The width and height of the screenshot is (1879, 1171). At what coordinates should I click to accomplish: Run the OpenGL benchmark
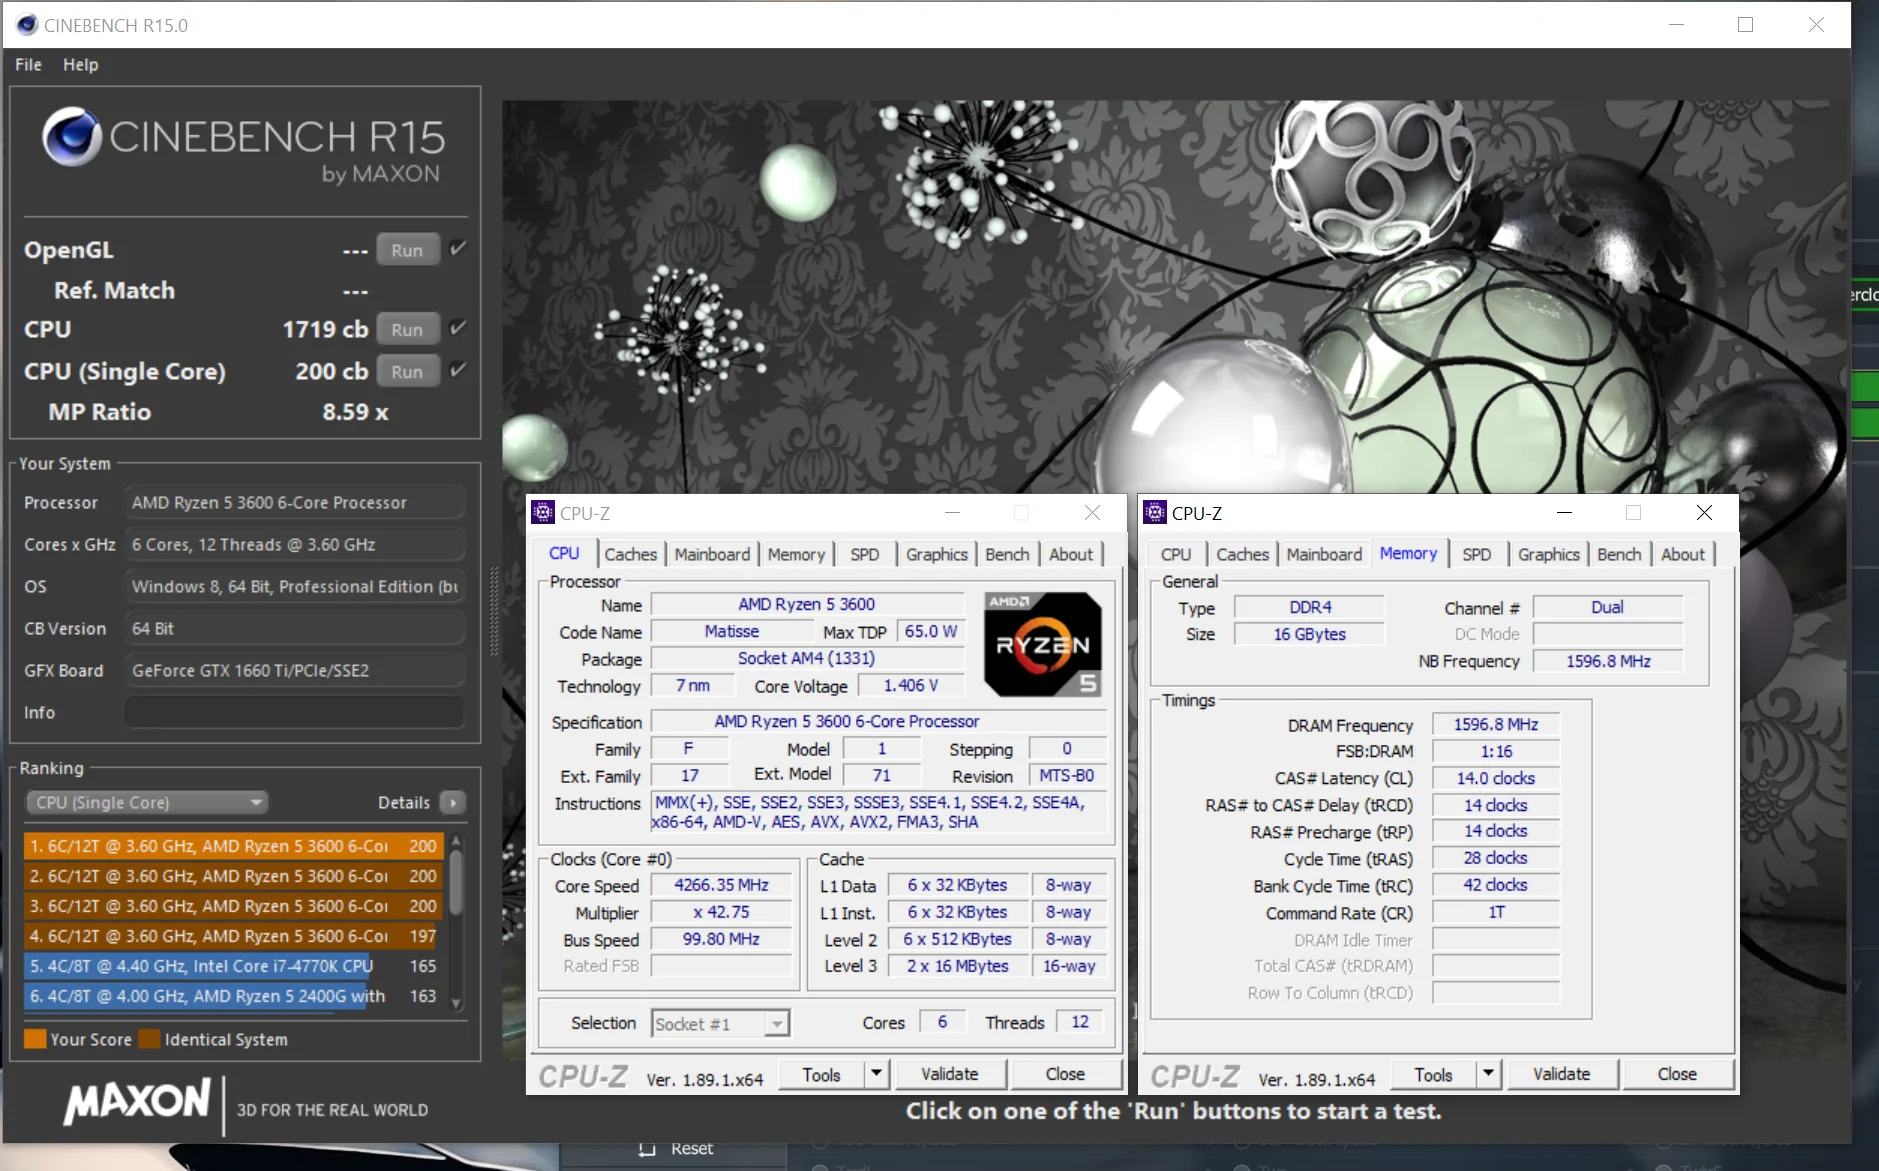click(x=408, y=250)
